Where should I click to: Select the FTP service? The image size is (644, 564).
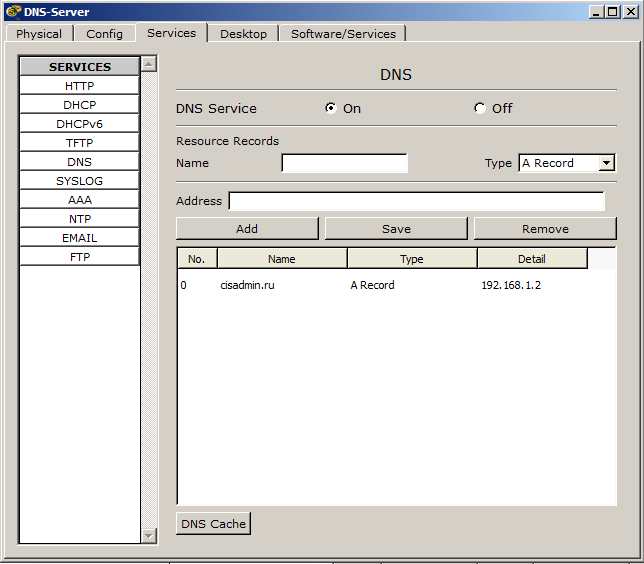(80, 257)
